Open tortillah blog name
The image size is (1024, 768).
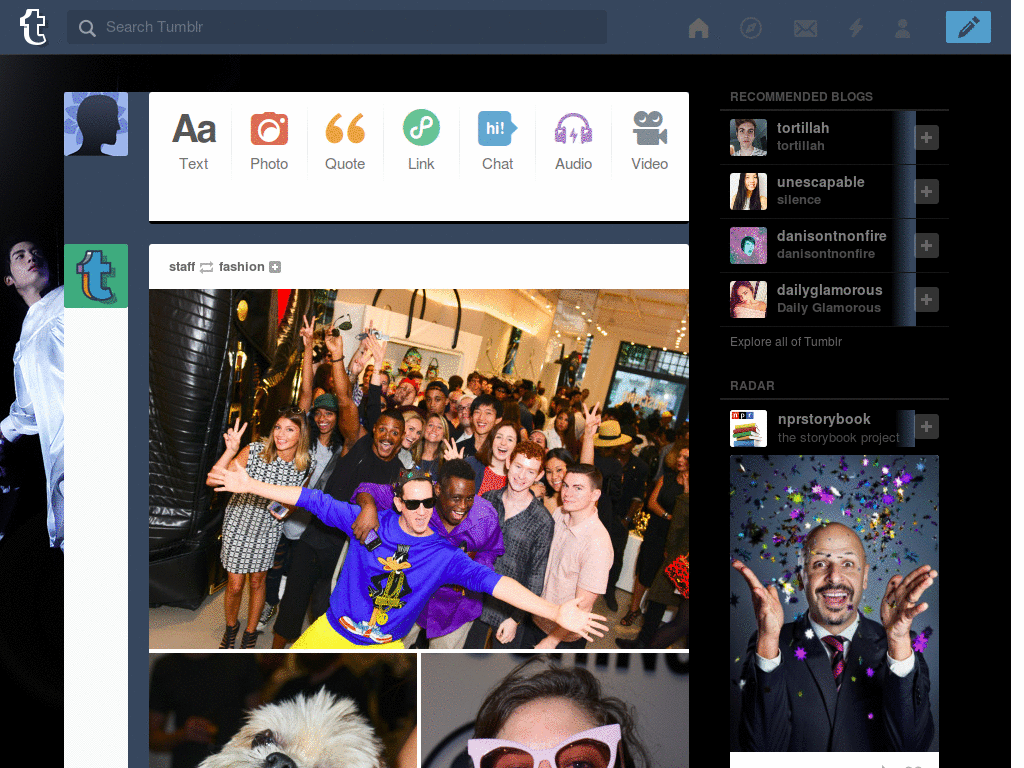click(803, 128)
